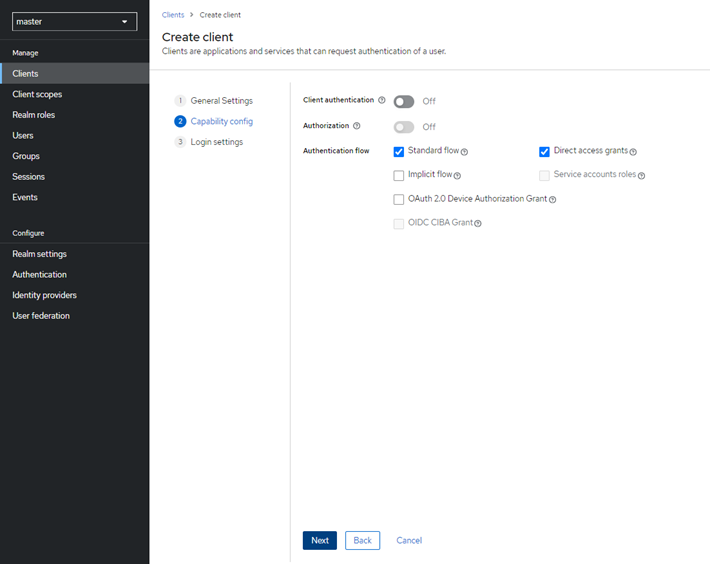Screen dimensions: 710x564
Task: Click help icon next to OIDC CIBA Grant
Action: pyautogui.click(x=478, y=224)
